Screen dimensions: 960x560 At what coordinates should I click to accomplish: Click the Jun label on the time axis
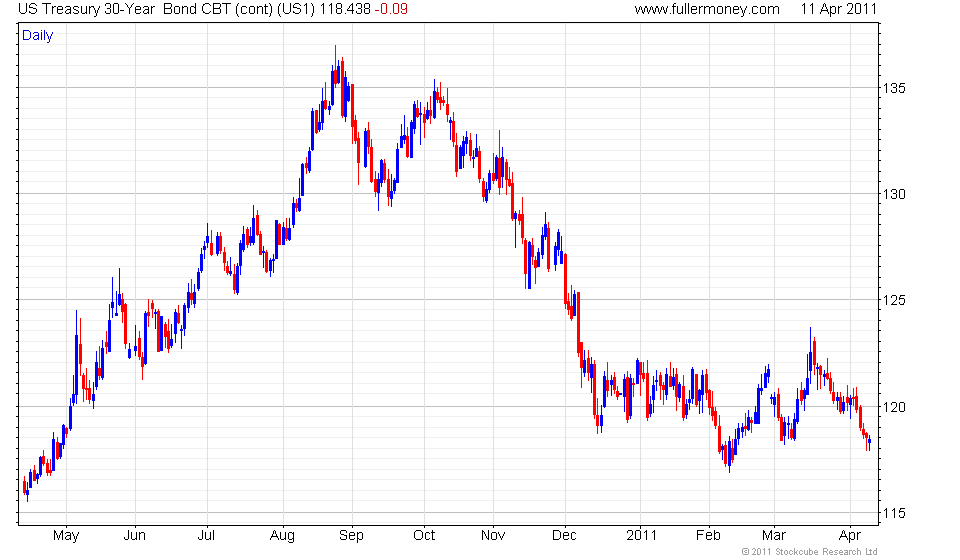tap(135, 536)
